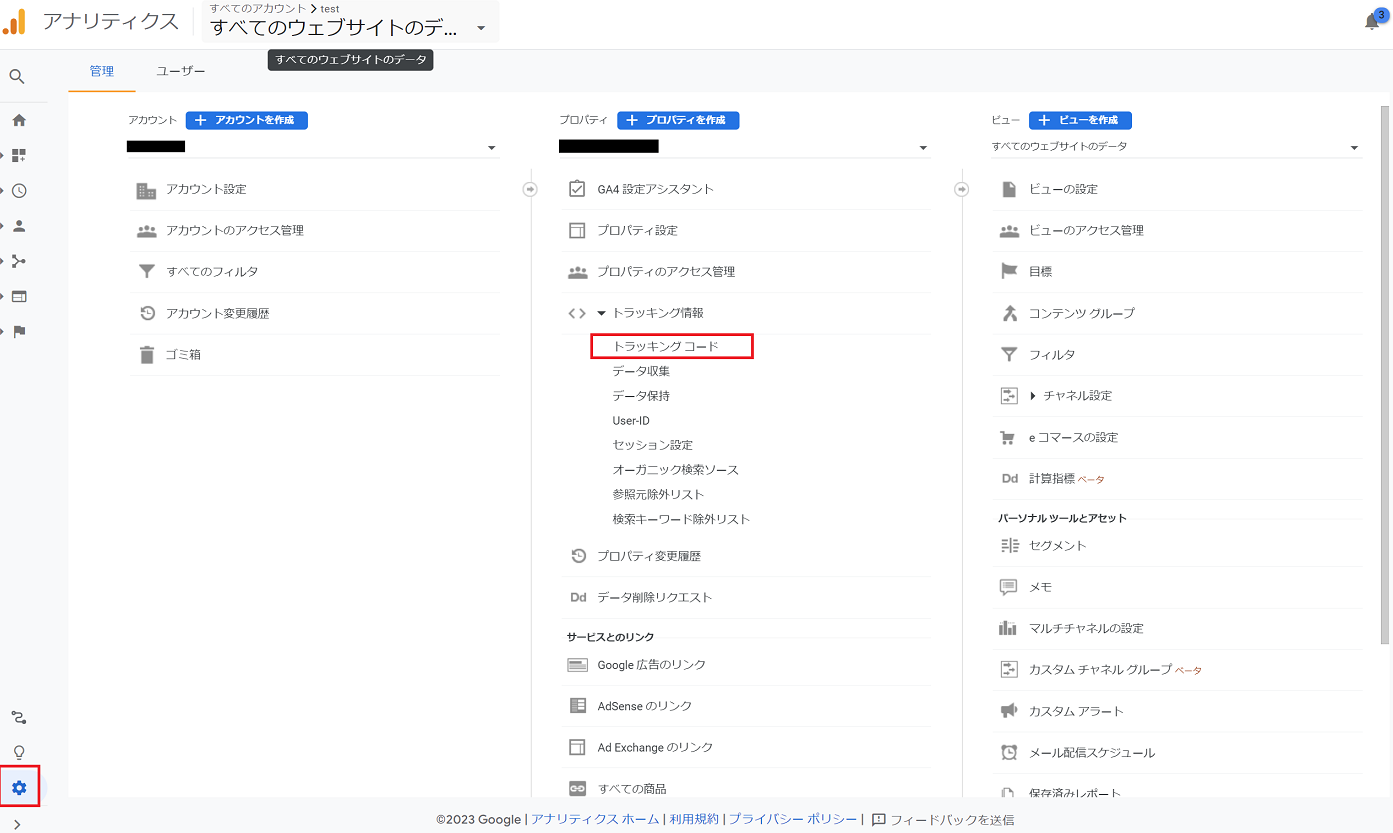Switch to the 管理 tab
The image size is (1393, 833).
[x=102, y=71]
